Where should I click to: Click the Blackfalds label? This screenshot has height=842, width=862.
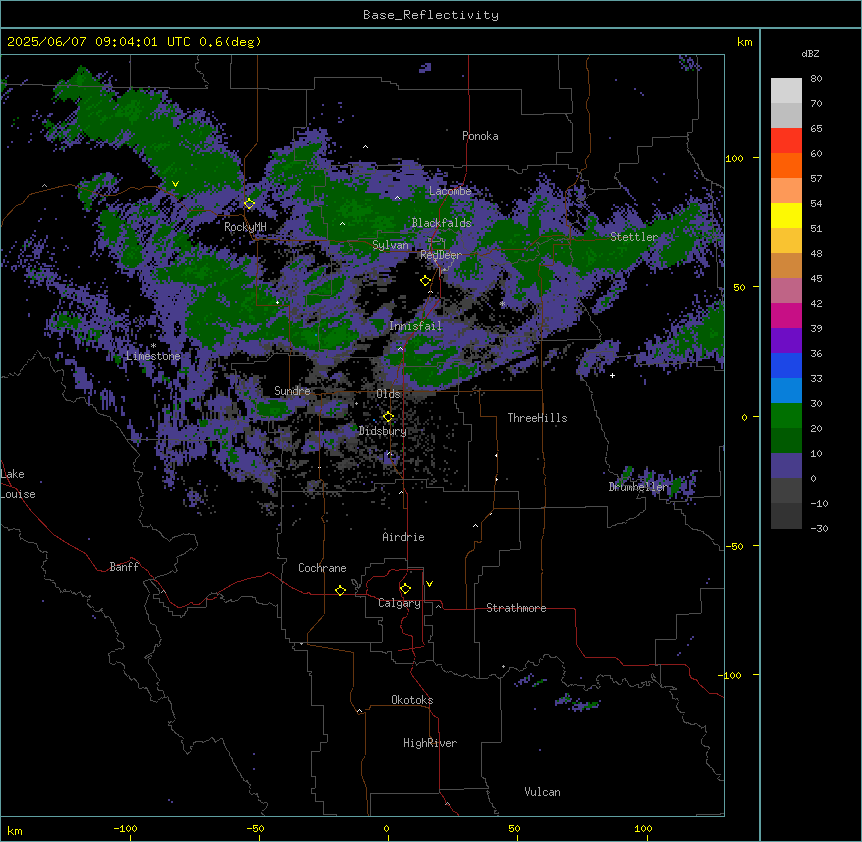point(441,223)
